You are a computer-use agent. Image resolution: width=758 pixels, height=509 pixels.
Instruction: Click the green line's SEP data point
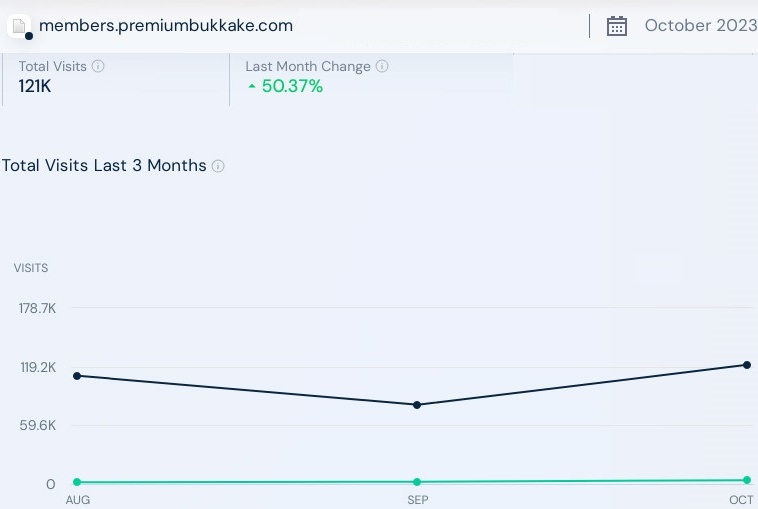417,482
